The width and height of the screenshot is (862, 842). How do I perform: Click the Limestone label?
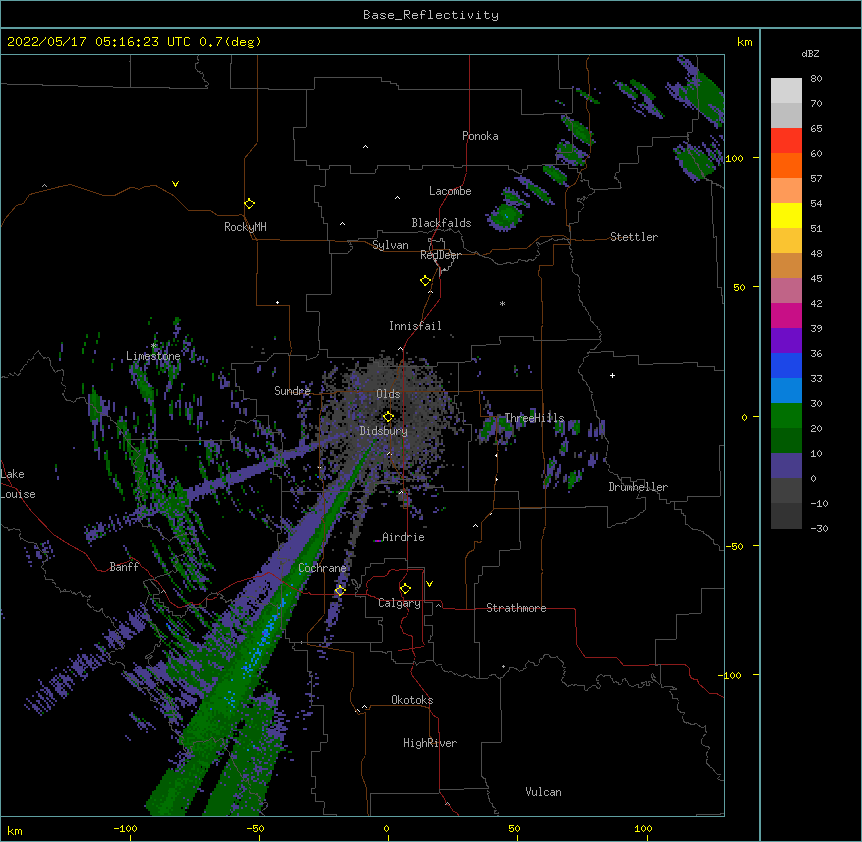point(153,356)
